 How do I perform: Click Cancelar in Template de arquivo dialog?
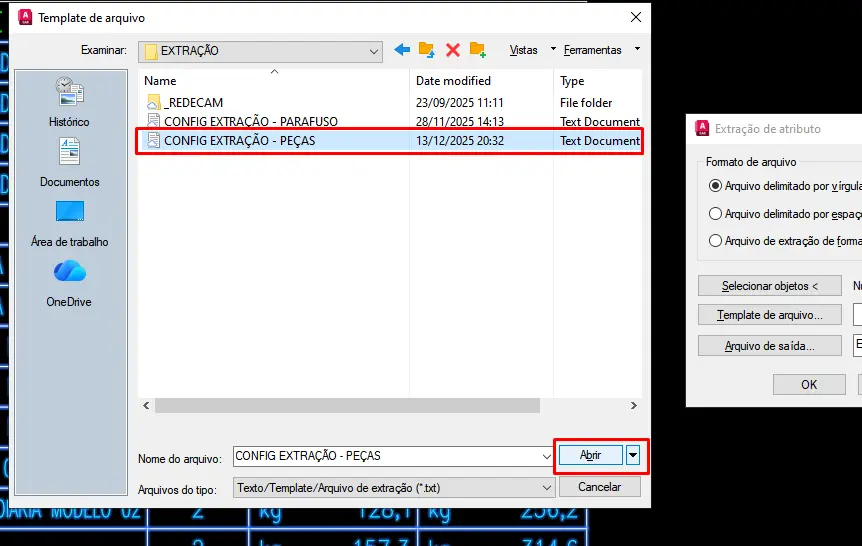600,487
